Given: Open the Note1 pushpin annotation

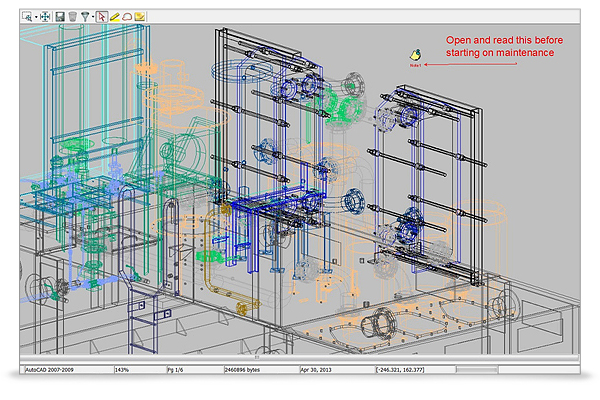Looking at the screenshot, I should tap(414, 55).
